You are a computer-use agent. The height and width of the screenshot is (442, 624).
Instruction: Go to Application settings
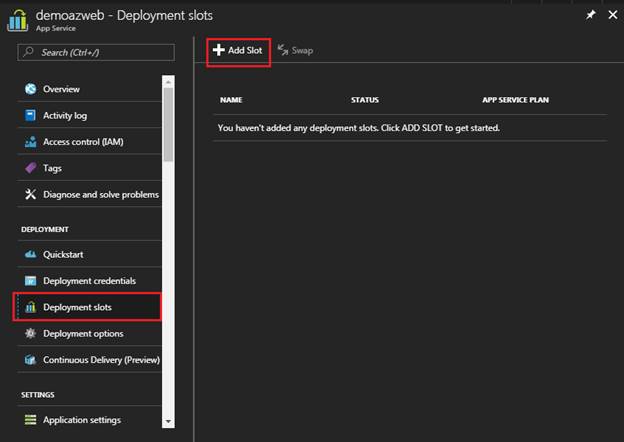click(81, 420)
